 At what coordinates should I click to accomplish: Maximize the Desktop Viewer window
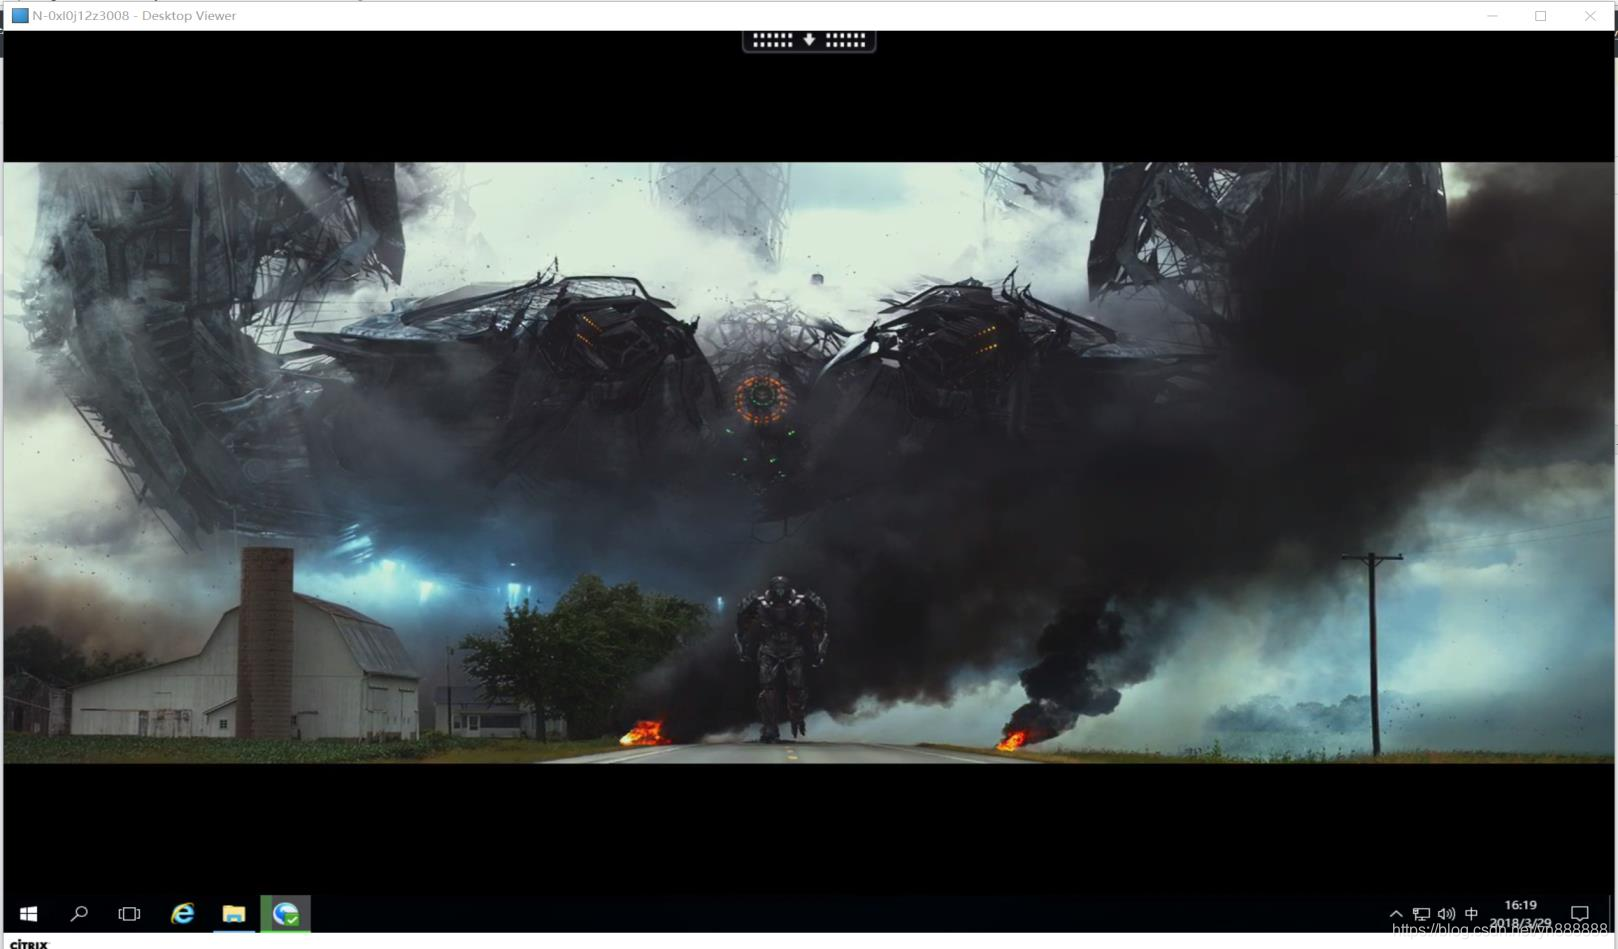pyautogui.click(x=1540, y=15)
